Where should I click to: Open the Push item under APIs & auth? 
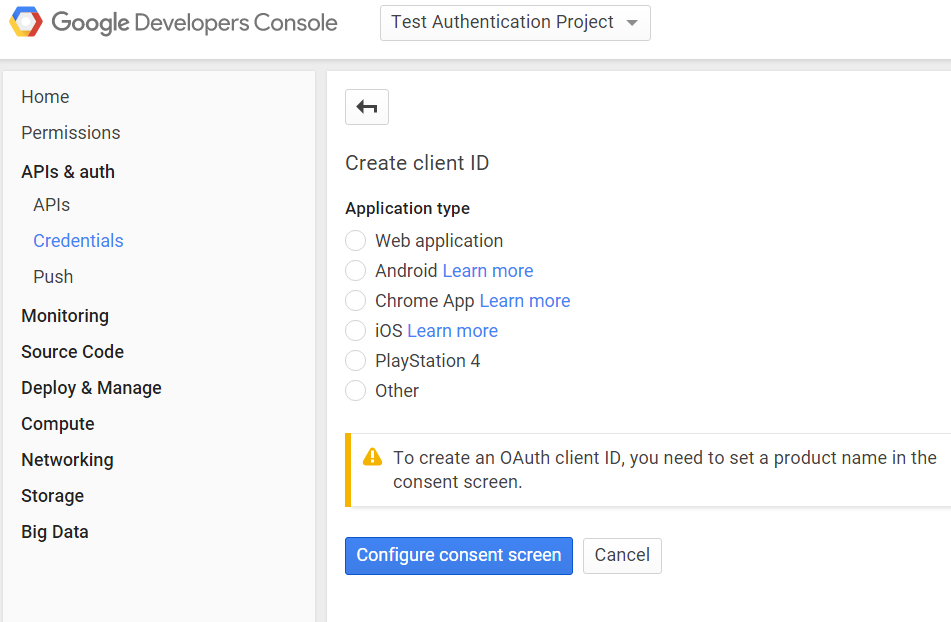point(53,277)
